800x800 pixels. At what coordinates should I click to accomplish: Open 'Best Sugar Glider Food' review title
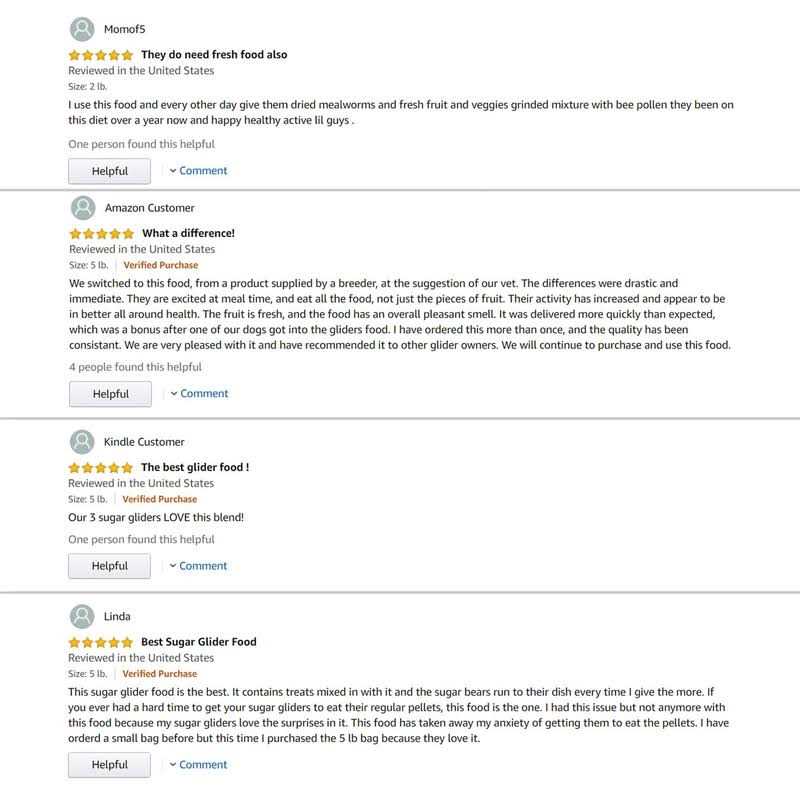click(199, 642)
